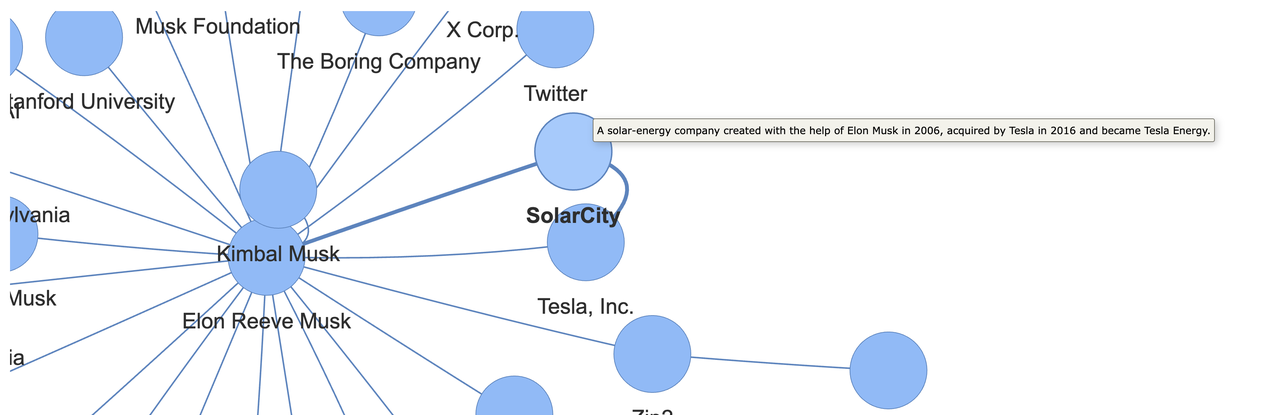Select the curved edge joining SolarCity and Tesla

624,188
